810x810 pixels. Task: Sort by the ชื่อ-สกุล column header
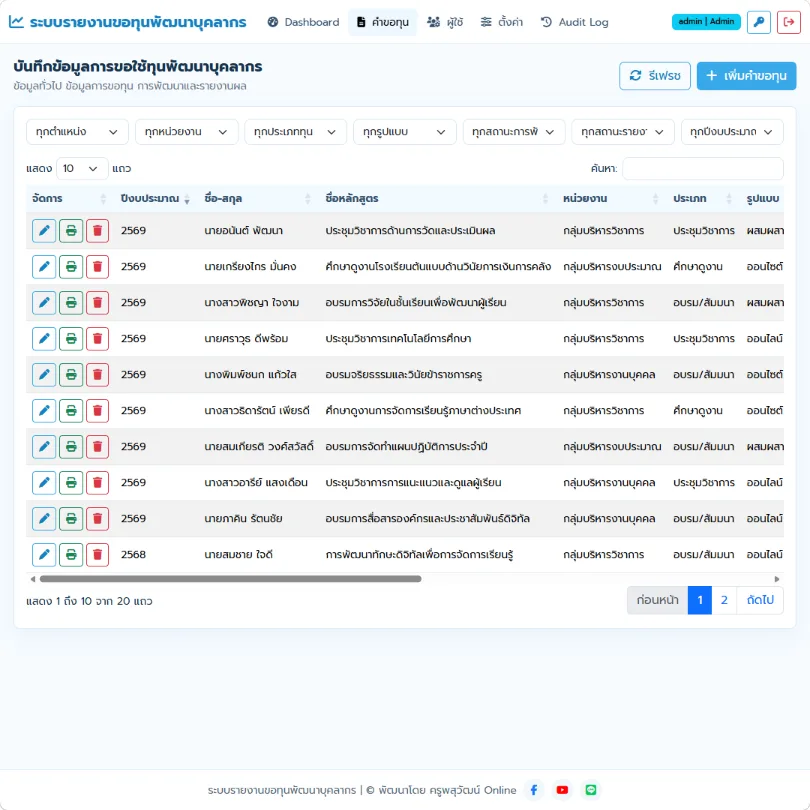tap(258, 198)
